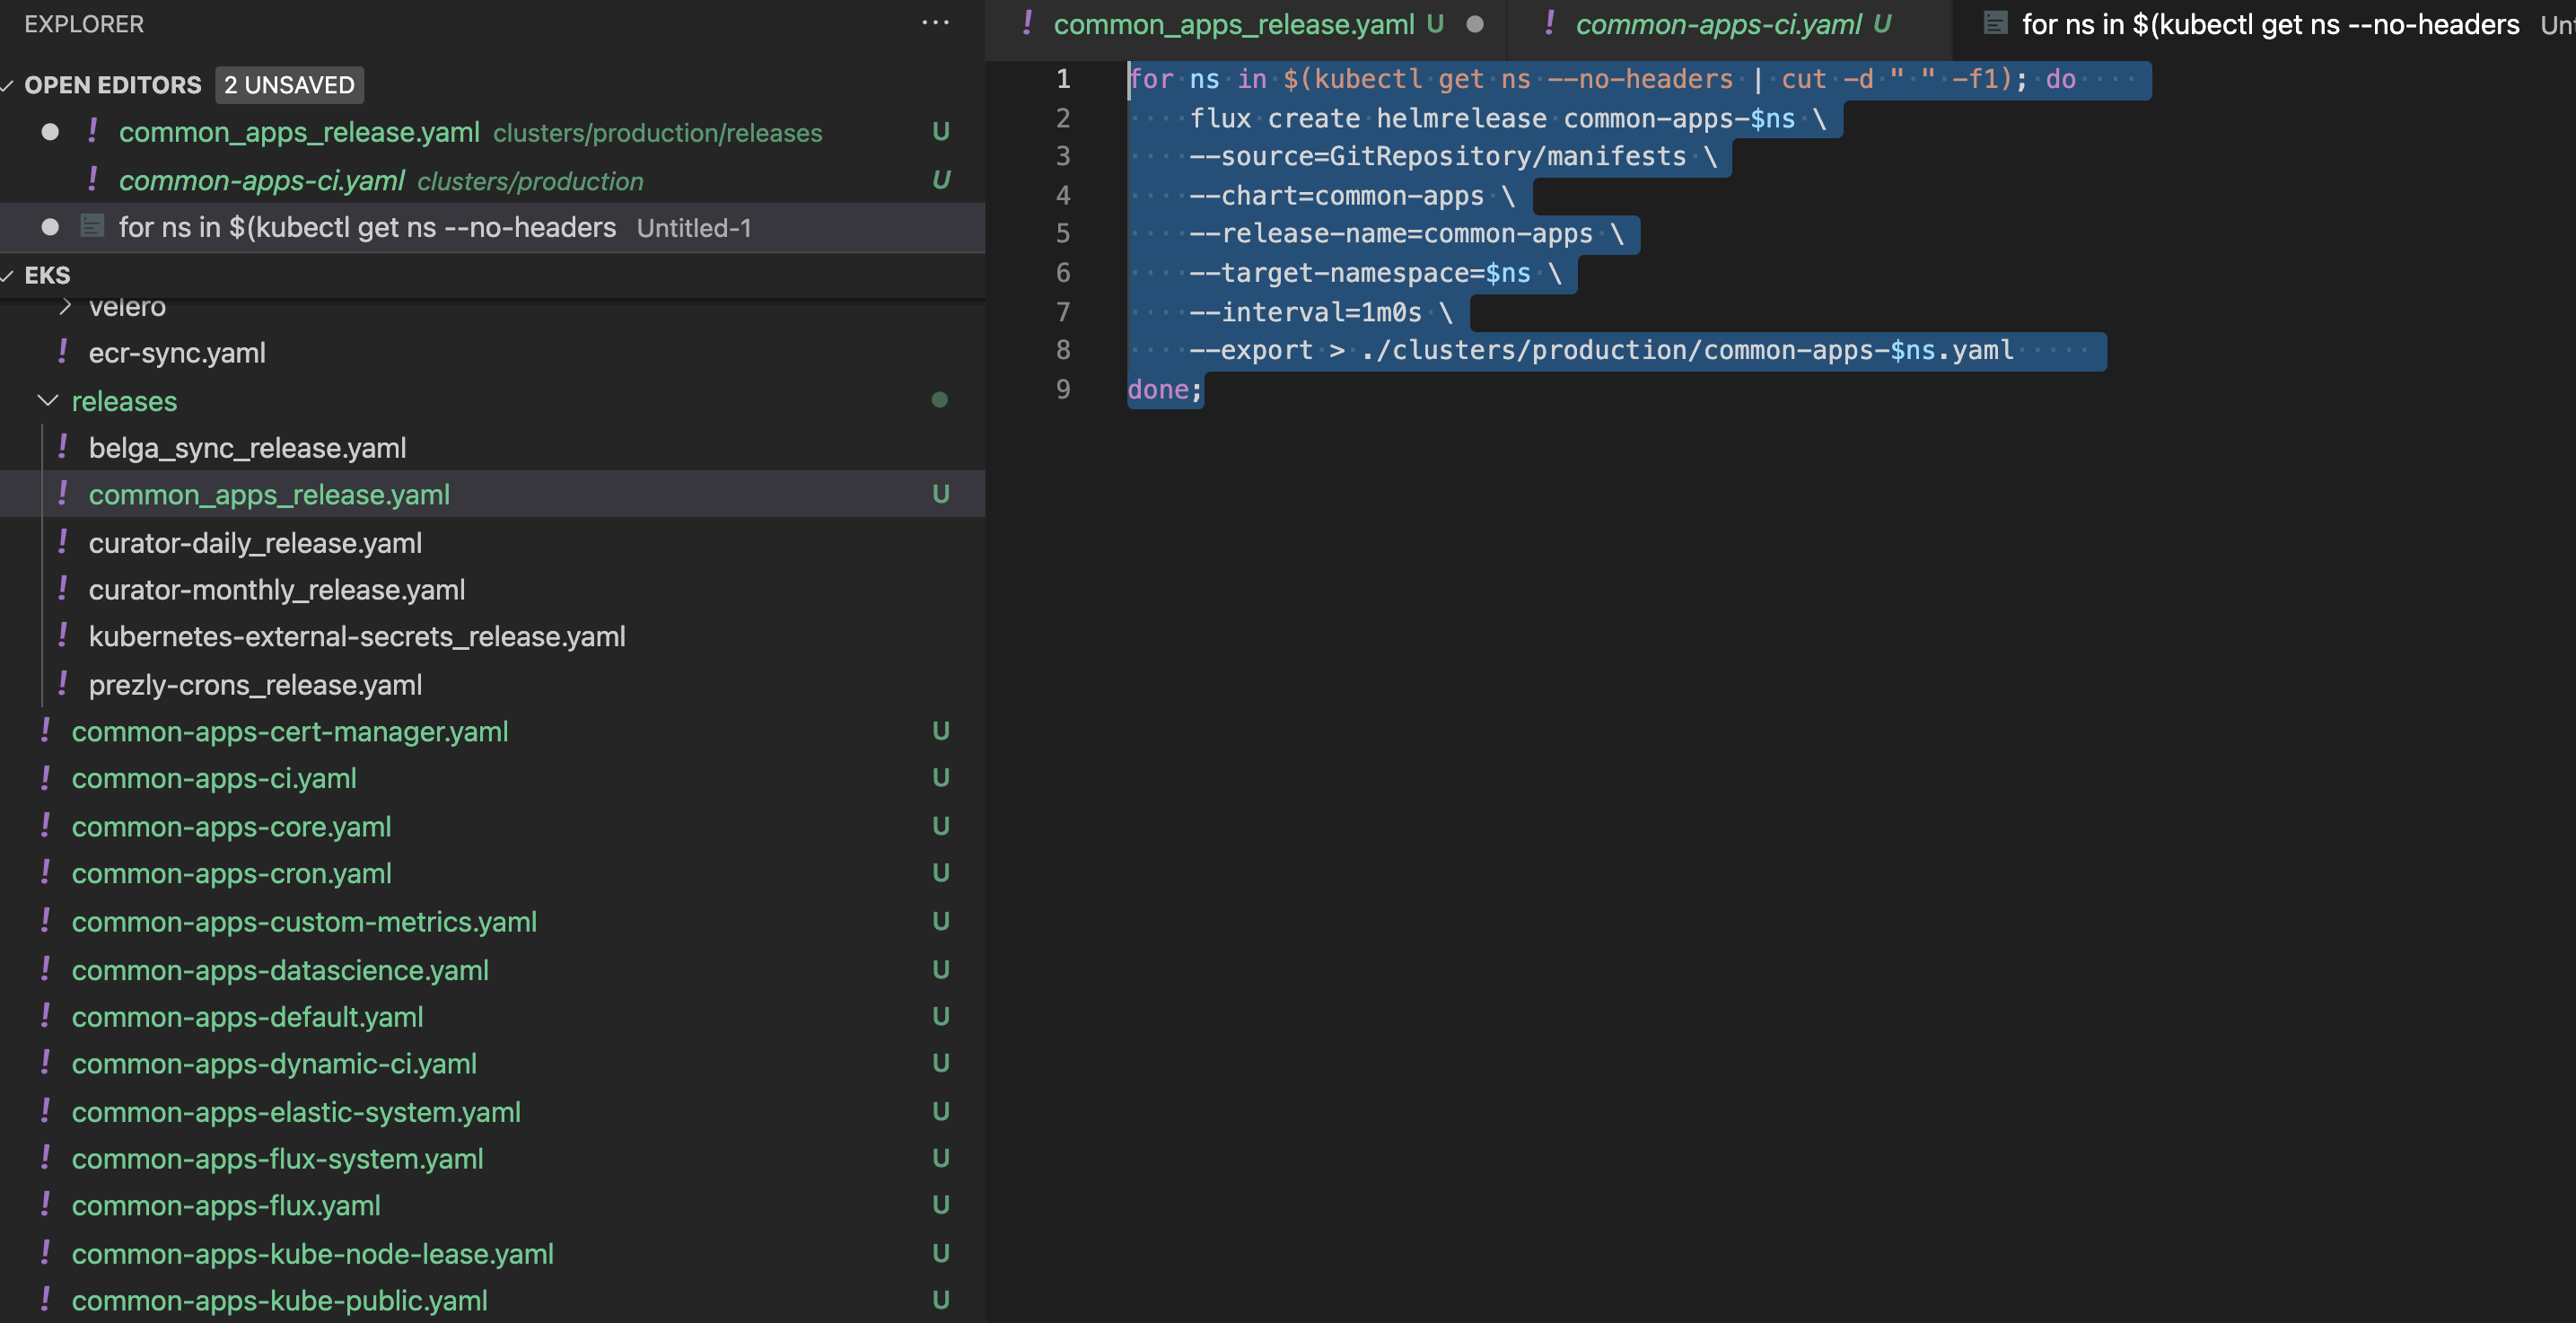
Task: Open common-apps-flux-system.yaml from the file list
Action: tap(277, 1159)
